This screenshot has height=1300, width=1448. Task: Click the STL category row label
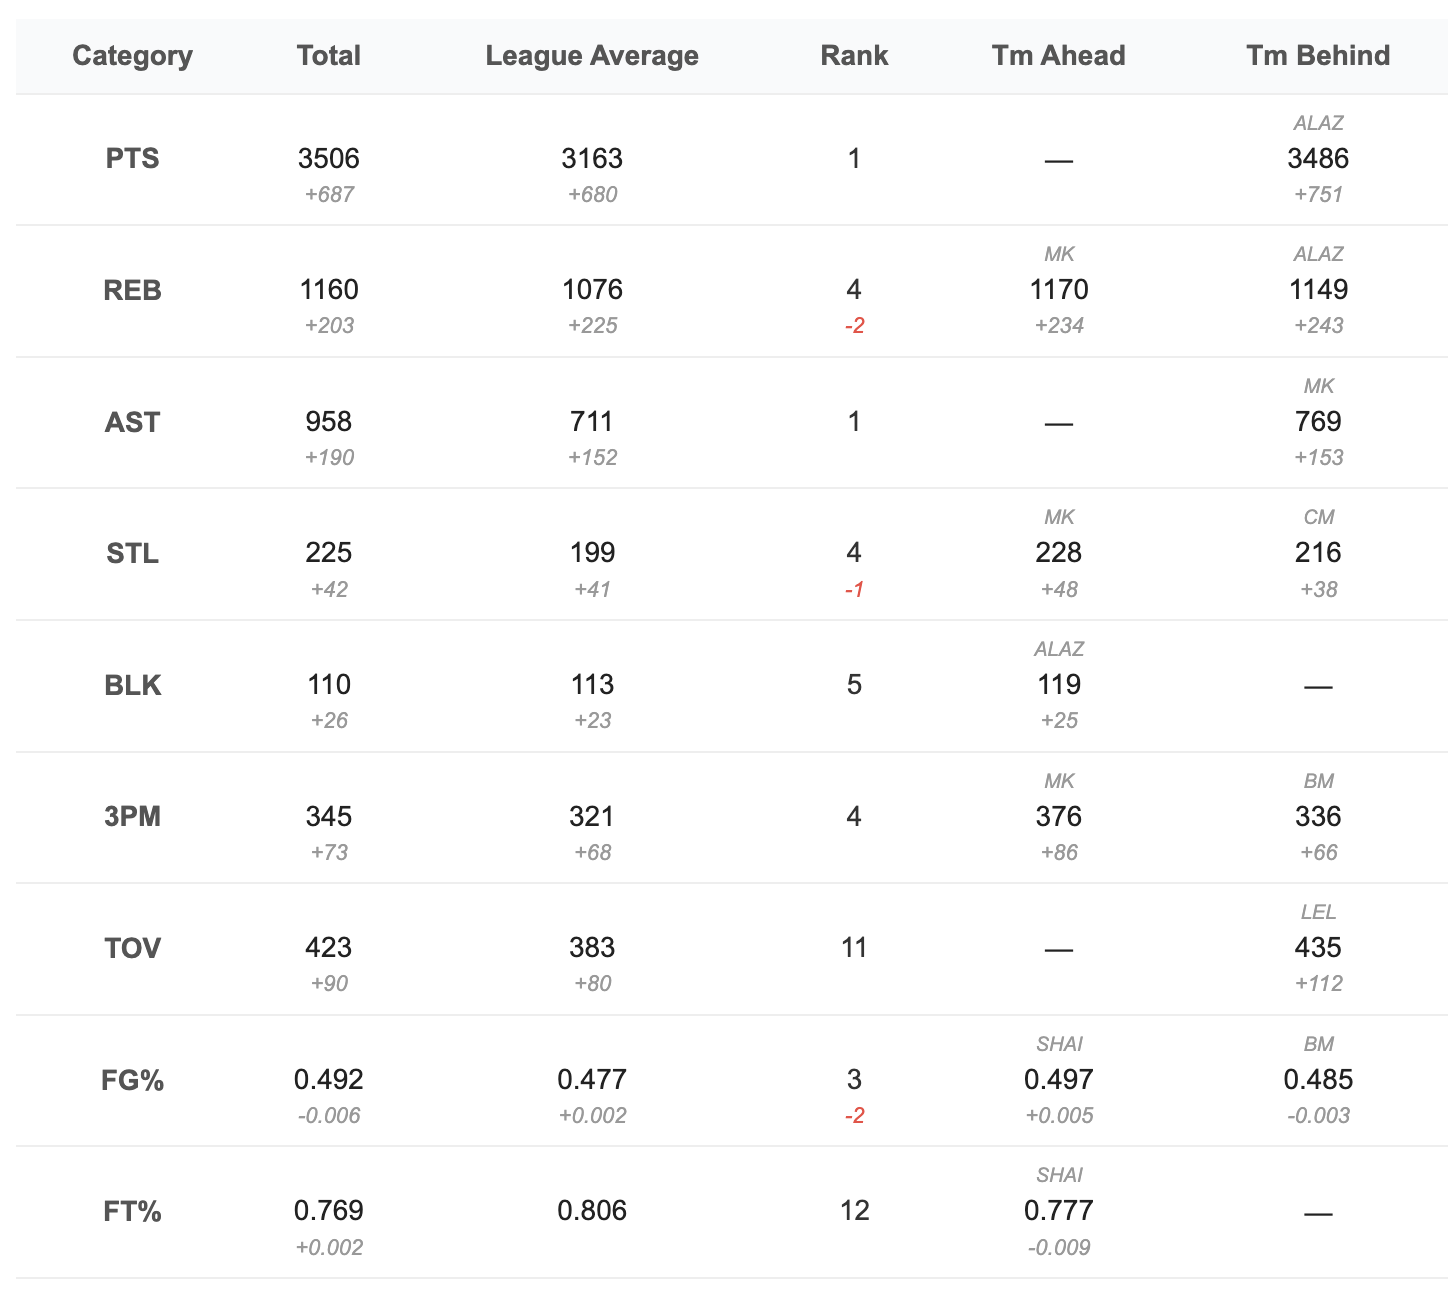[132, 553]
